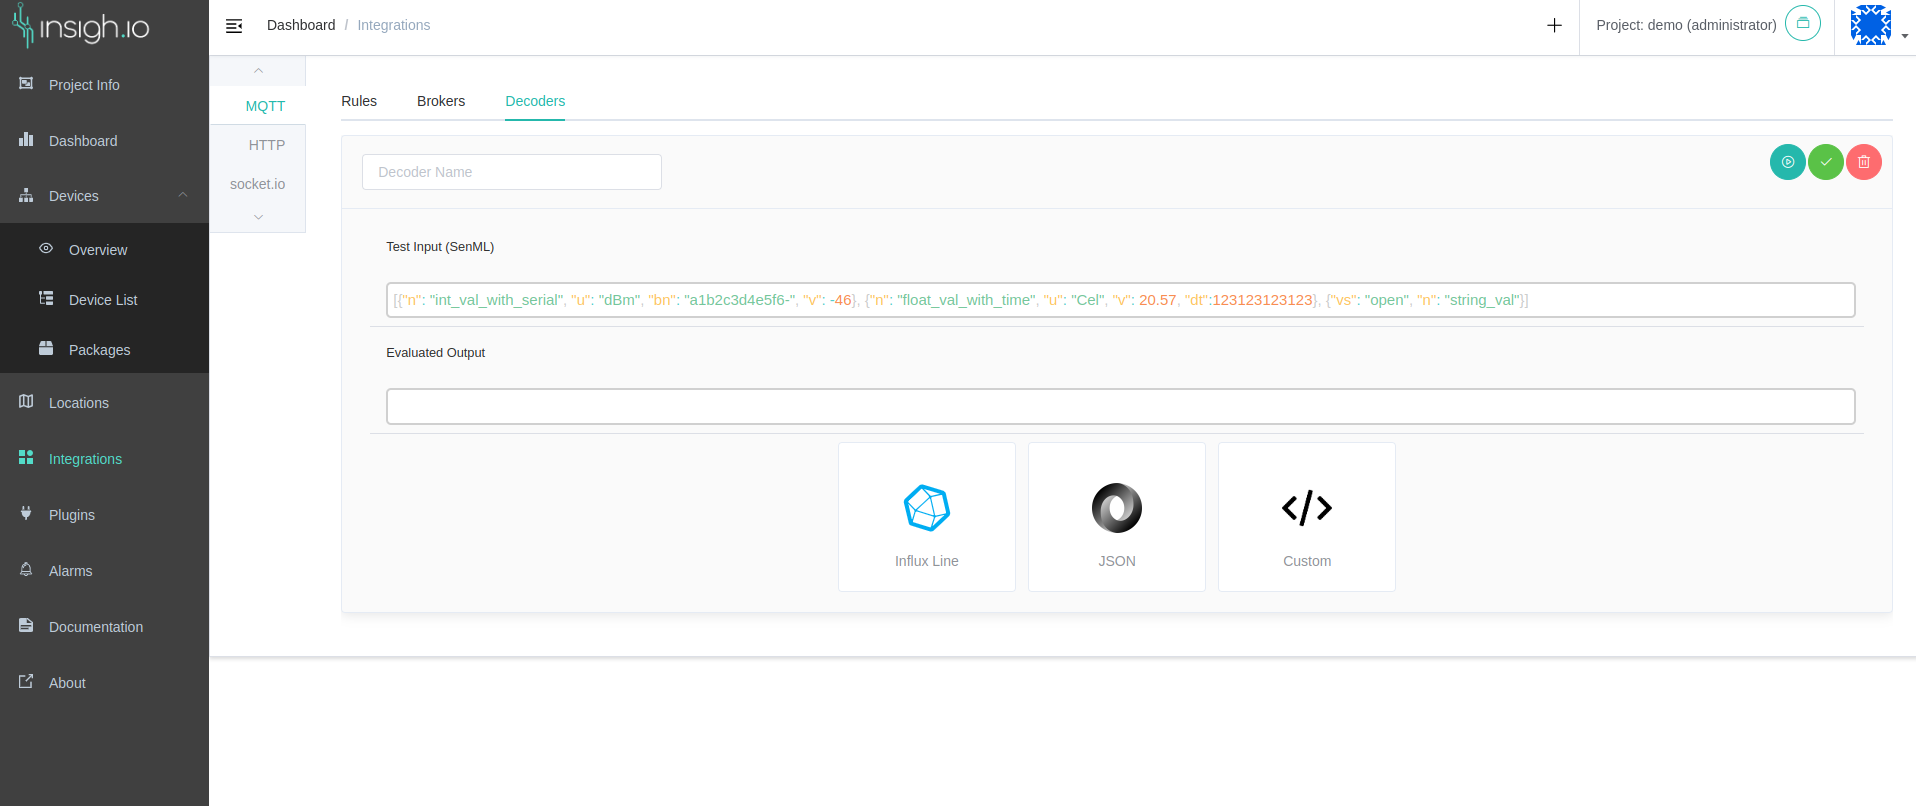
Task: Open the Plugins section in the sidebar
Action: click(x=71, y=514)
